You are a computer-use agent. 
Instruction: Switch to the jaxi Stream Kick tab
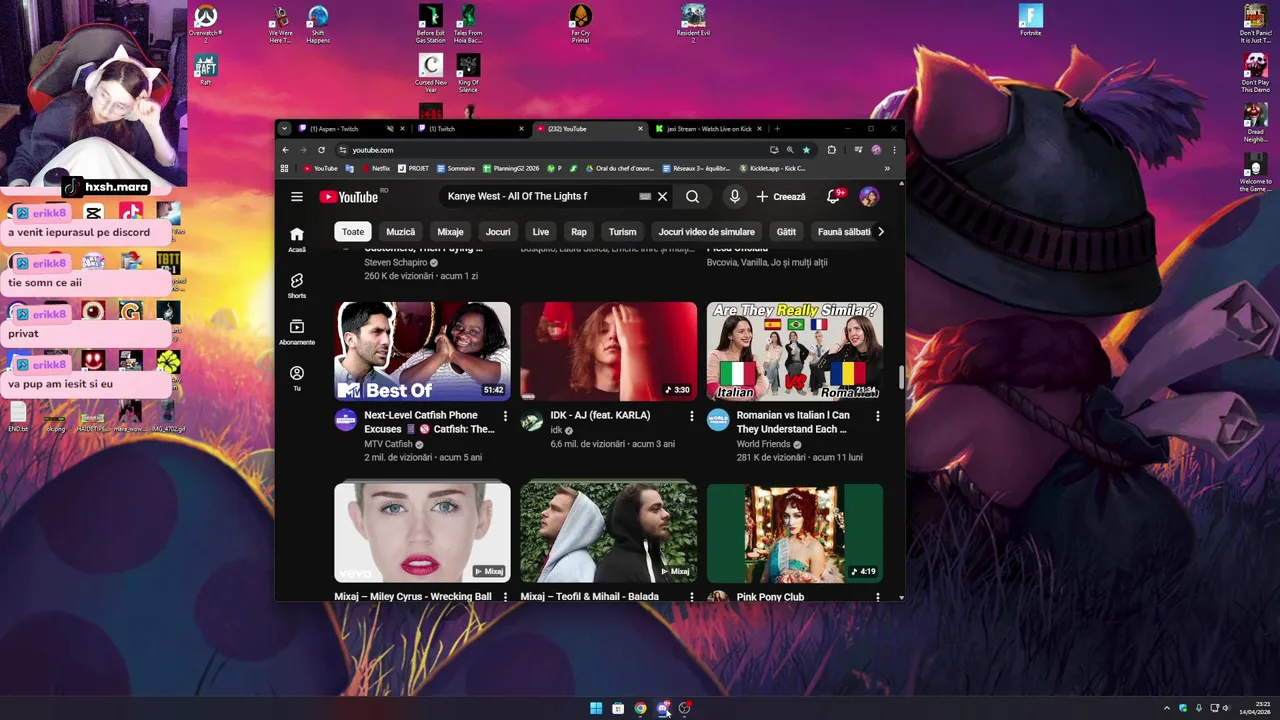pyautogui.click(x=708, y=129)
